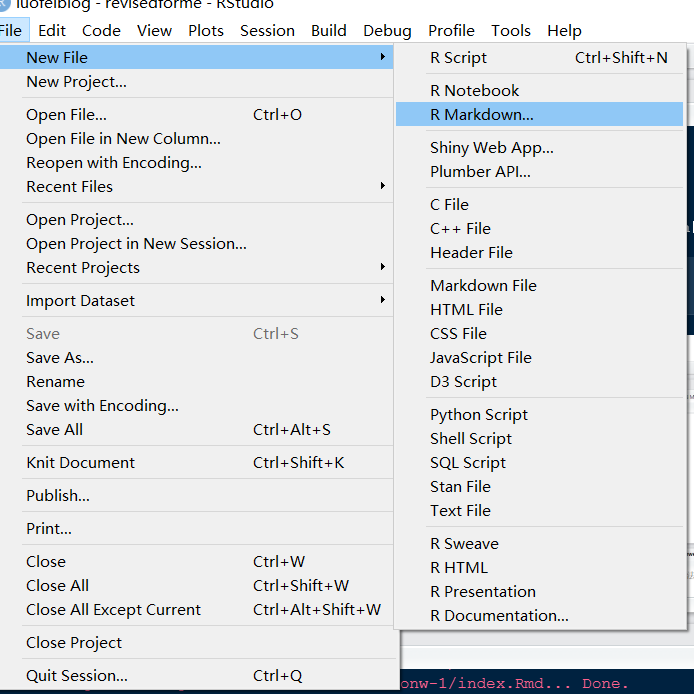The height and width of the screenshot is (694, 694).
Task: Expand the Import Dataset submenu
Action: click(383, 301)
